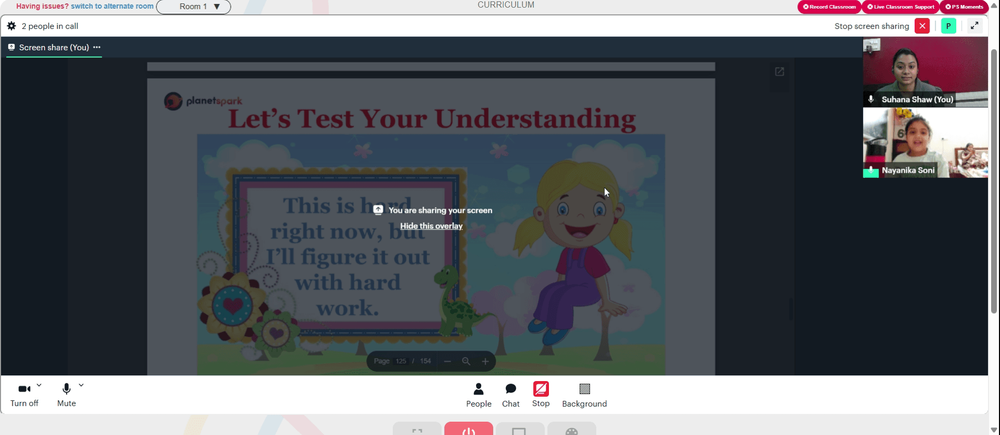Stop screen sharing from the bottom toolbar
This screenshot has height=435, width=1000.
pyautogui.click(x=541, y=395)
